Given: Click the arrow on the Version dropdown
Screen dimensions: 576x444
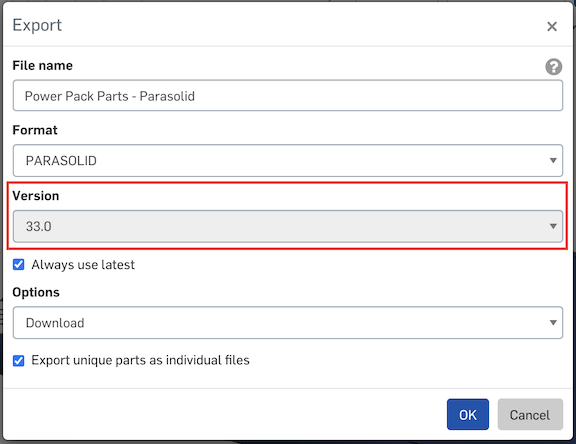Looking at the screenshot, I should [553, 226].
